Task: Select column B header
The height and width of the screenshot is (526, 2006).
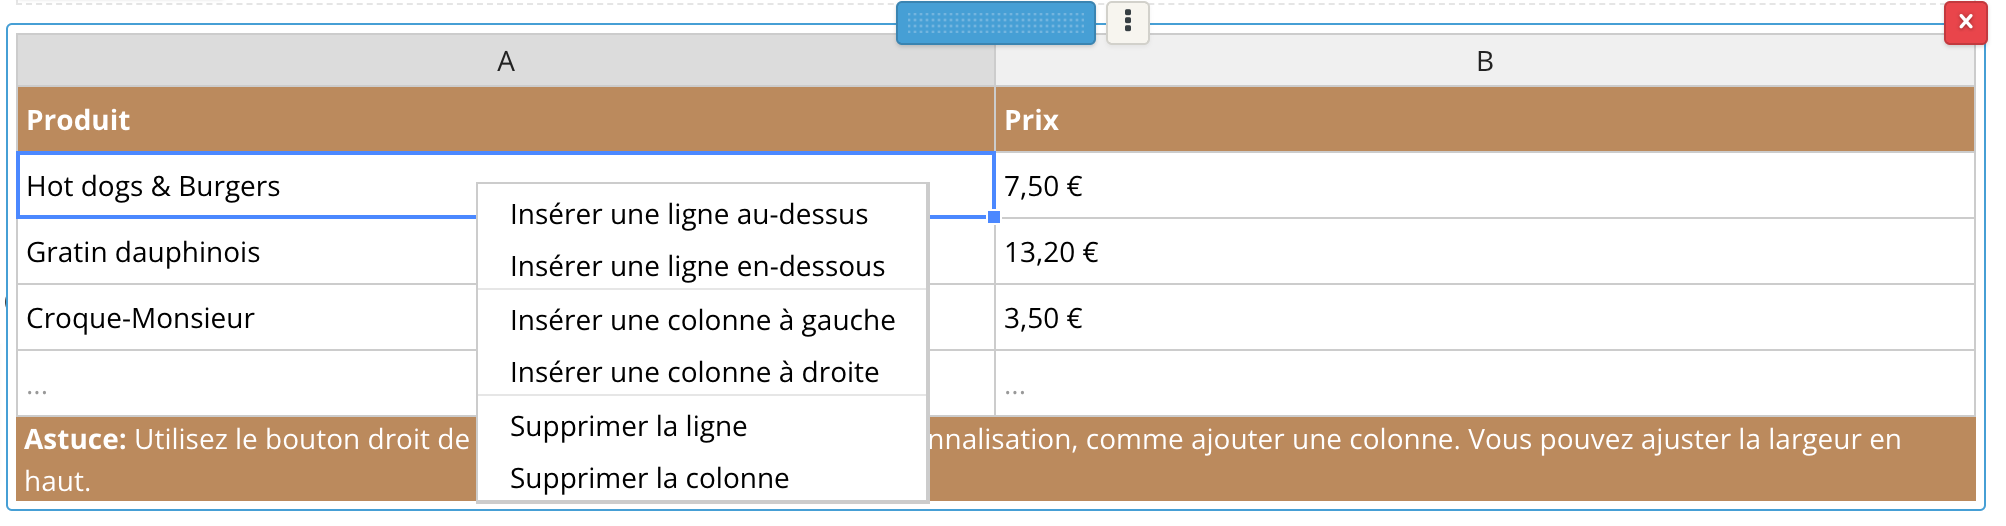Action: coord(1484,61)
